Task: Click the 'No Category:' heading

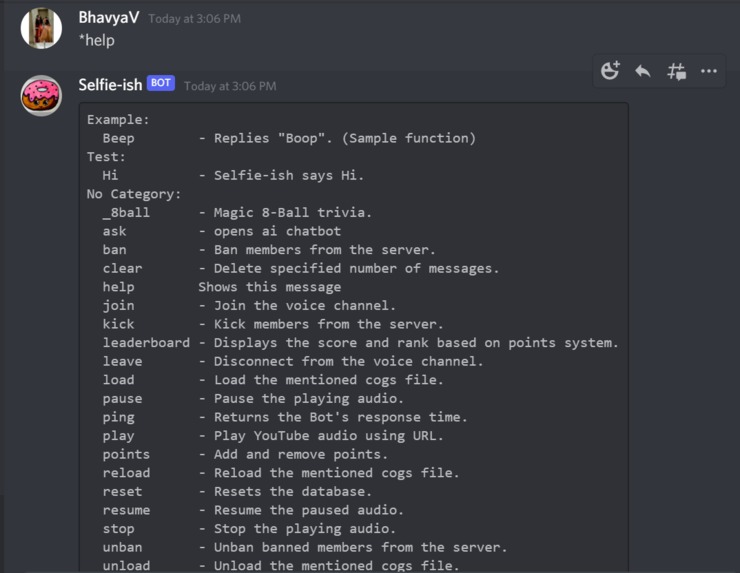Action: (x=134, y=194)
